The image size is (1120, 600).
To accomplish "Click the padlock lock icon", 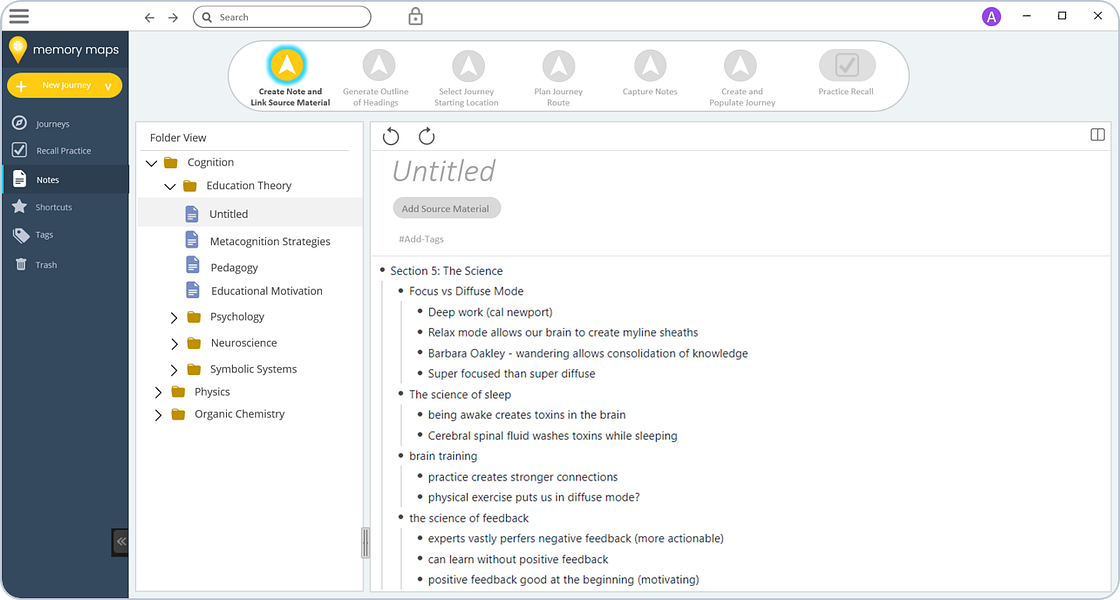I will tap(416, 16).
